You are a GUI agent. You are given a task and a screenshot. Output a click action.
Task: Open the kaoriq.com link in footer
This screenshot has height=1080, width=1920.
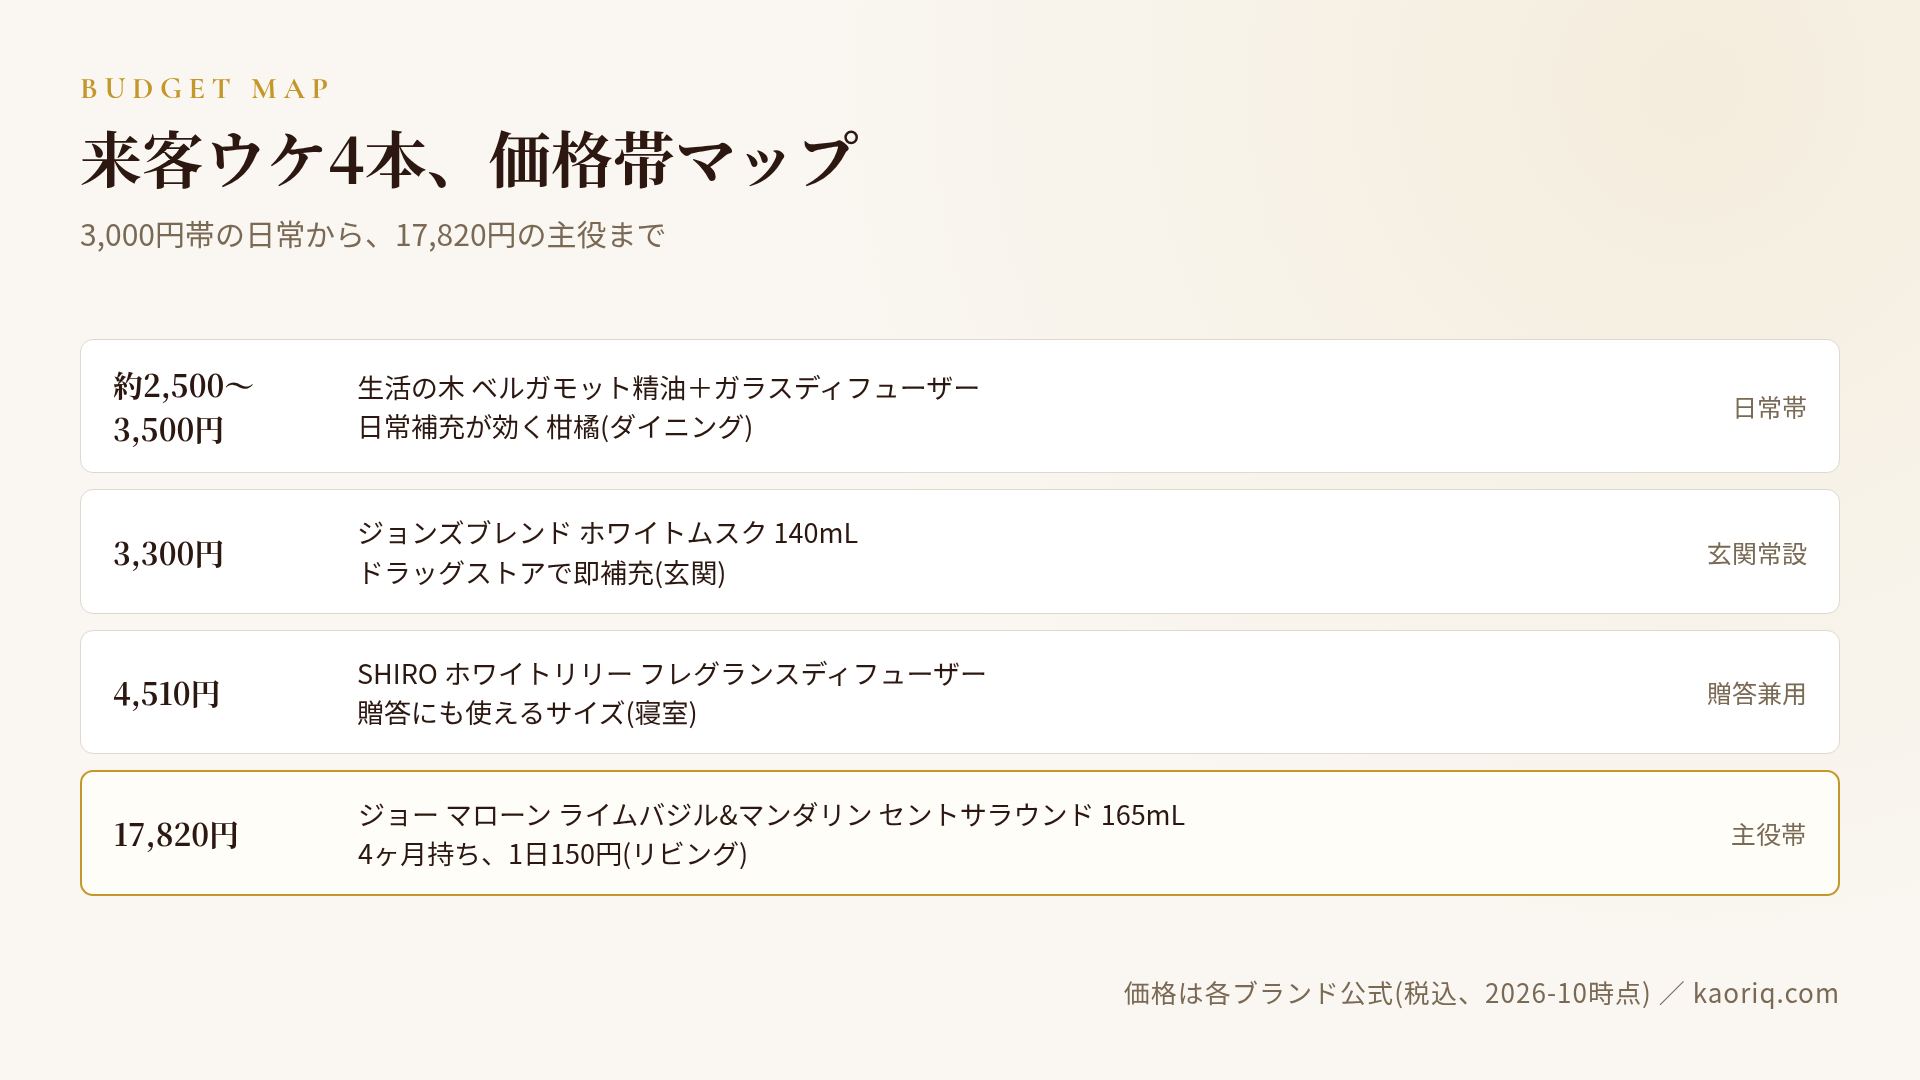1765,993
